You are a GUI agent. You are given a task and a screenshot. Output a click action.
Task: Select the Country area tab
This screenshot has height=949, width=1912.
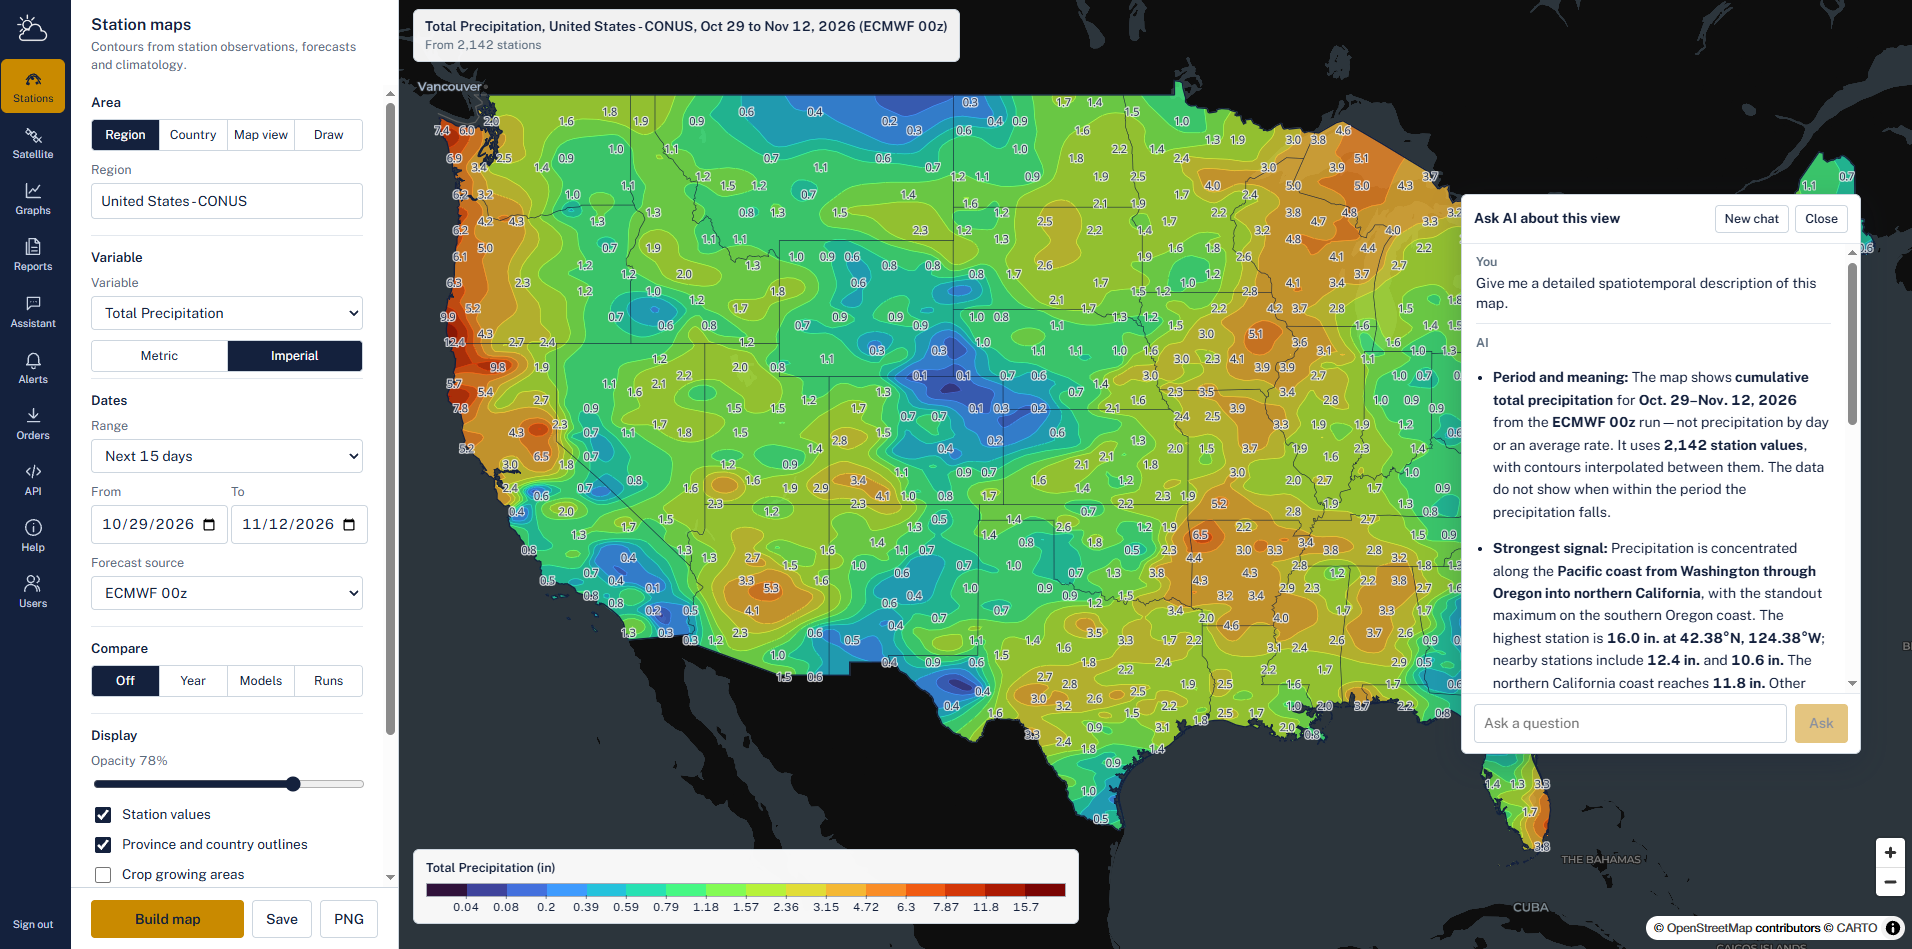tap(193, 135)
